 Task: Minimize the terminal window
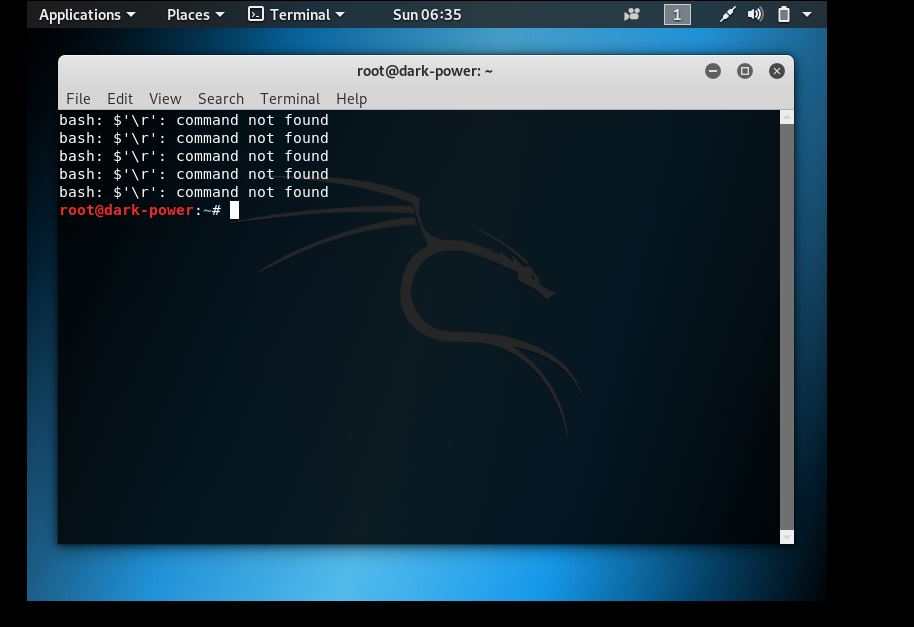tap(713, 71)
